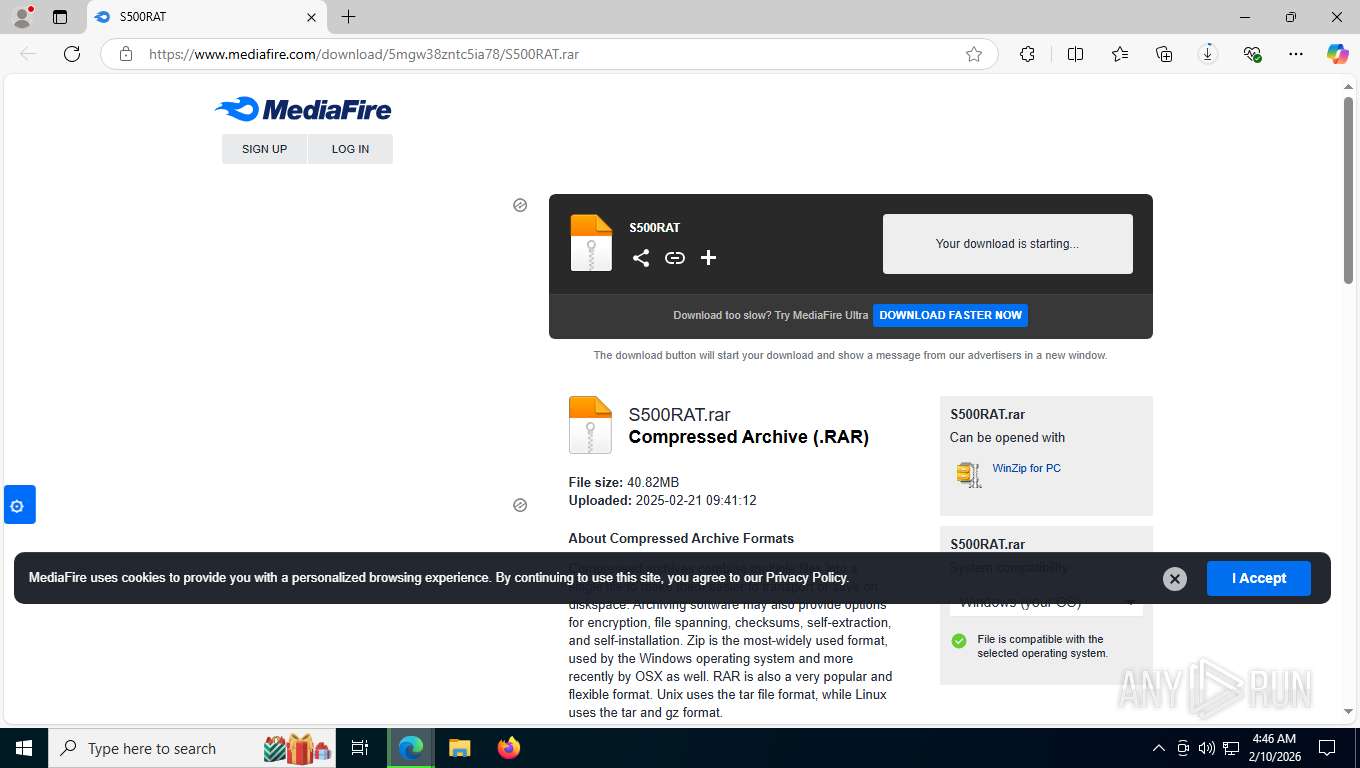Open File Explorer from the taskbar
Image resolution: width=1360 pixels, height=768 pixels.
pos(459,748)
